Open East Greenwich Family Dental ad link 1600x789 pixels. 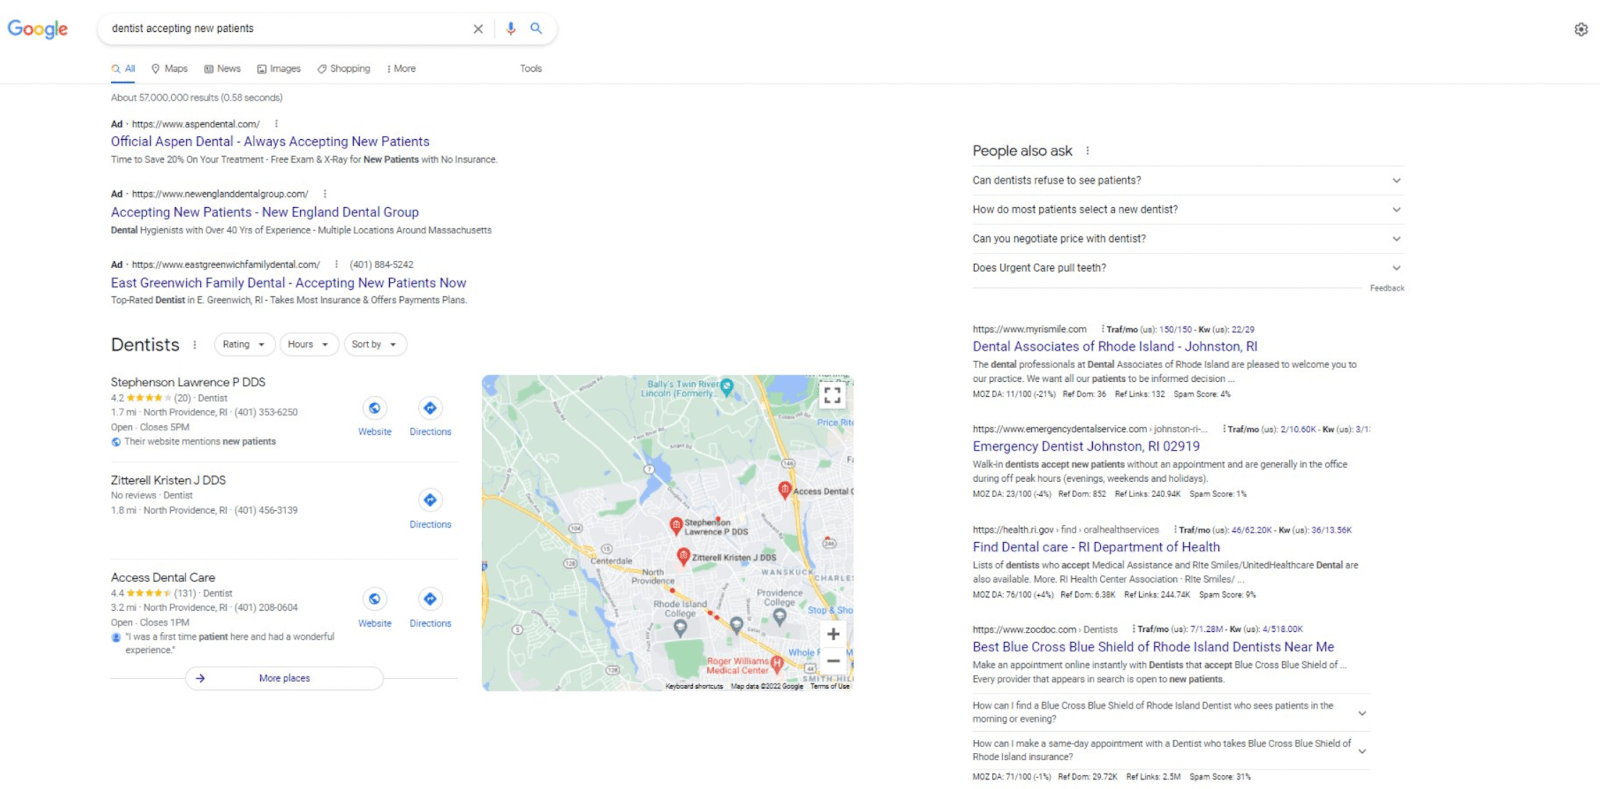click(x=288, y=283)
